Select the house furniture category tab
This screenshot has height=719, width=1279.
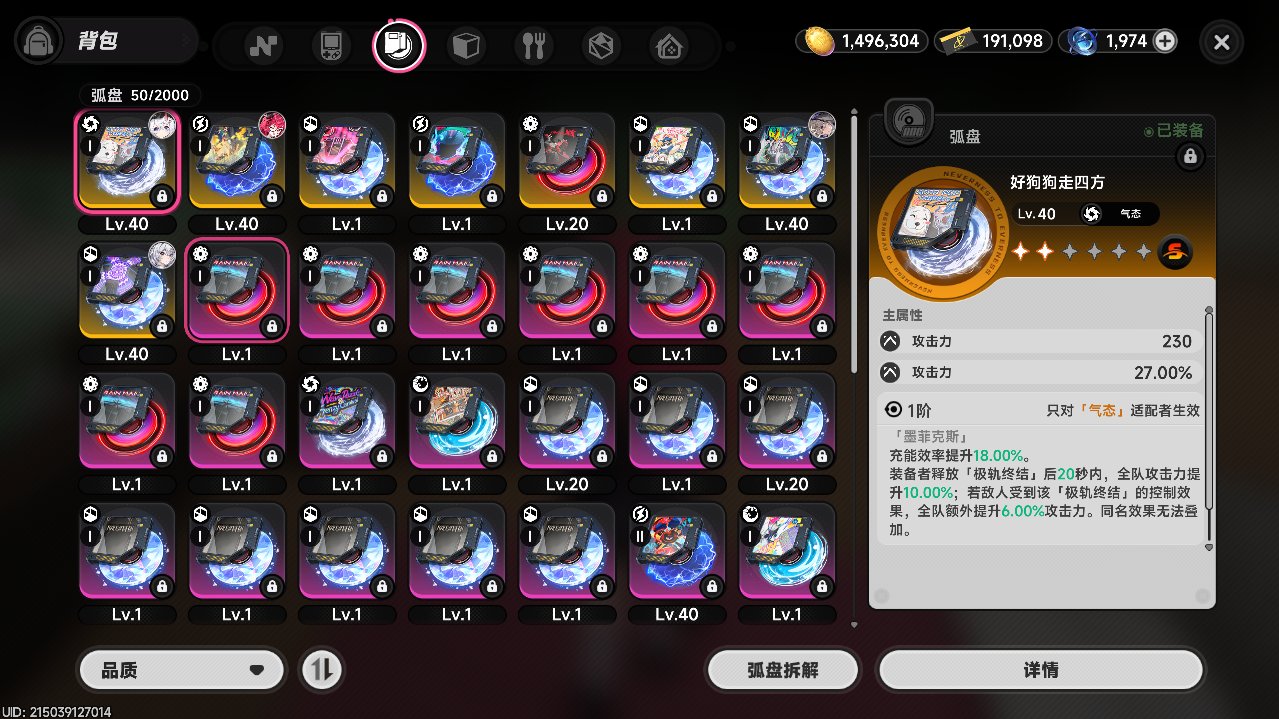tap(669, 45)
